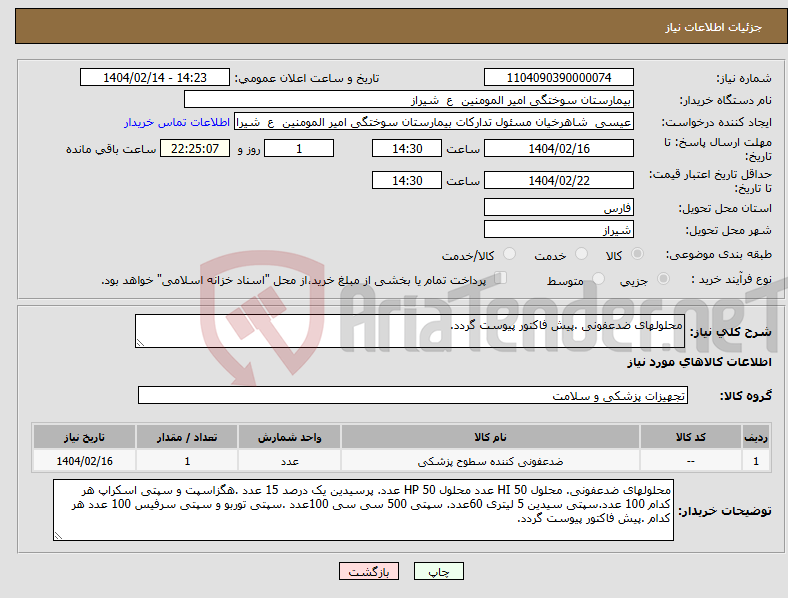Open the اطلاعات تماس خریدار link

177,122
